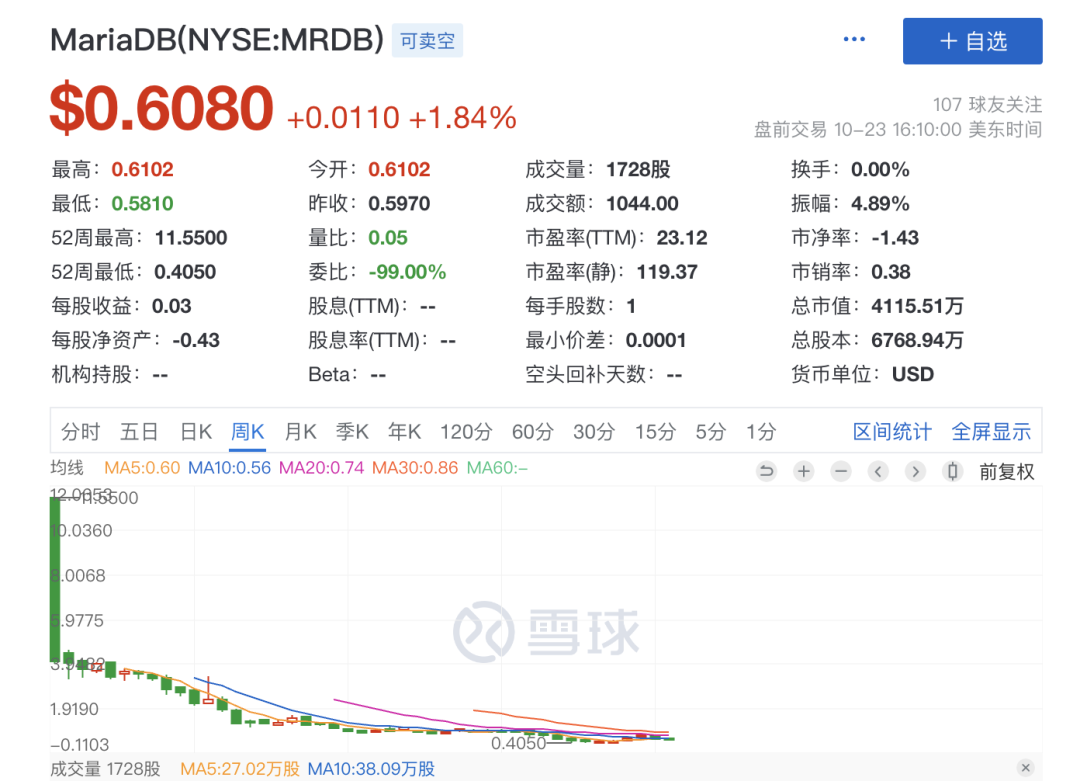Switch chart to 五日 five-day view
The width and height of the screenshot is (1080, 781).
click(x=139, y=432)
